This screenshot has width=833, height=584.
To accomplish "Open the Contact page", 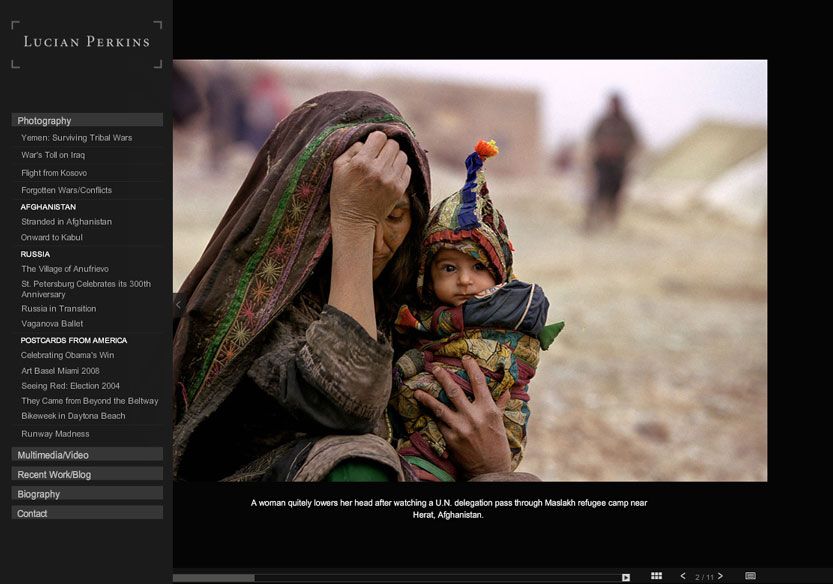I will click(x=87, y=513).
